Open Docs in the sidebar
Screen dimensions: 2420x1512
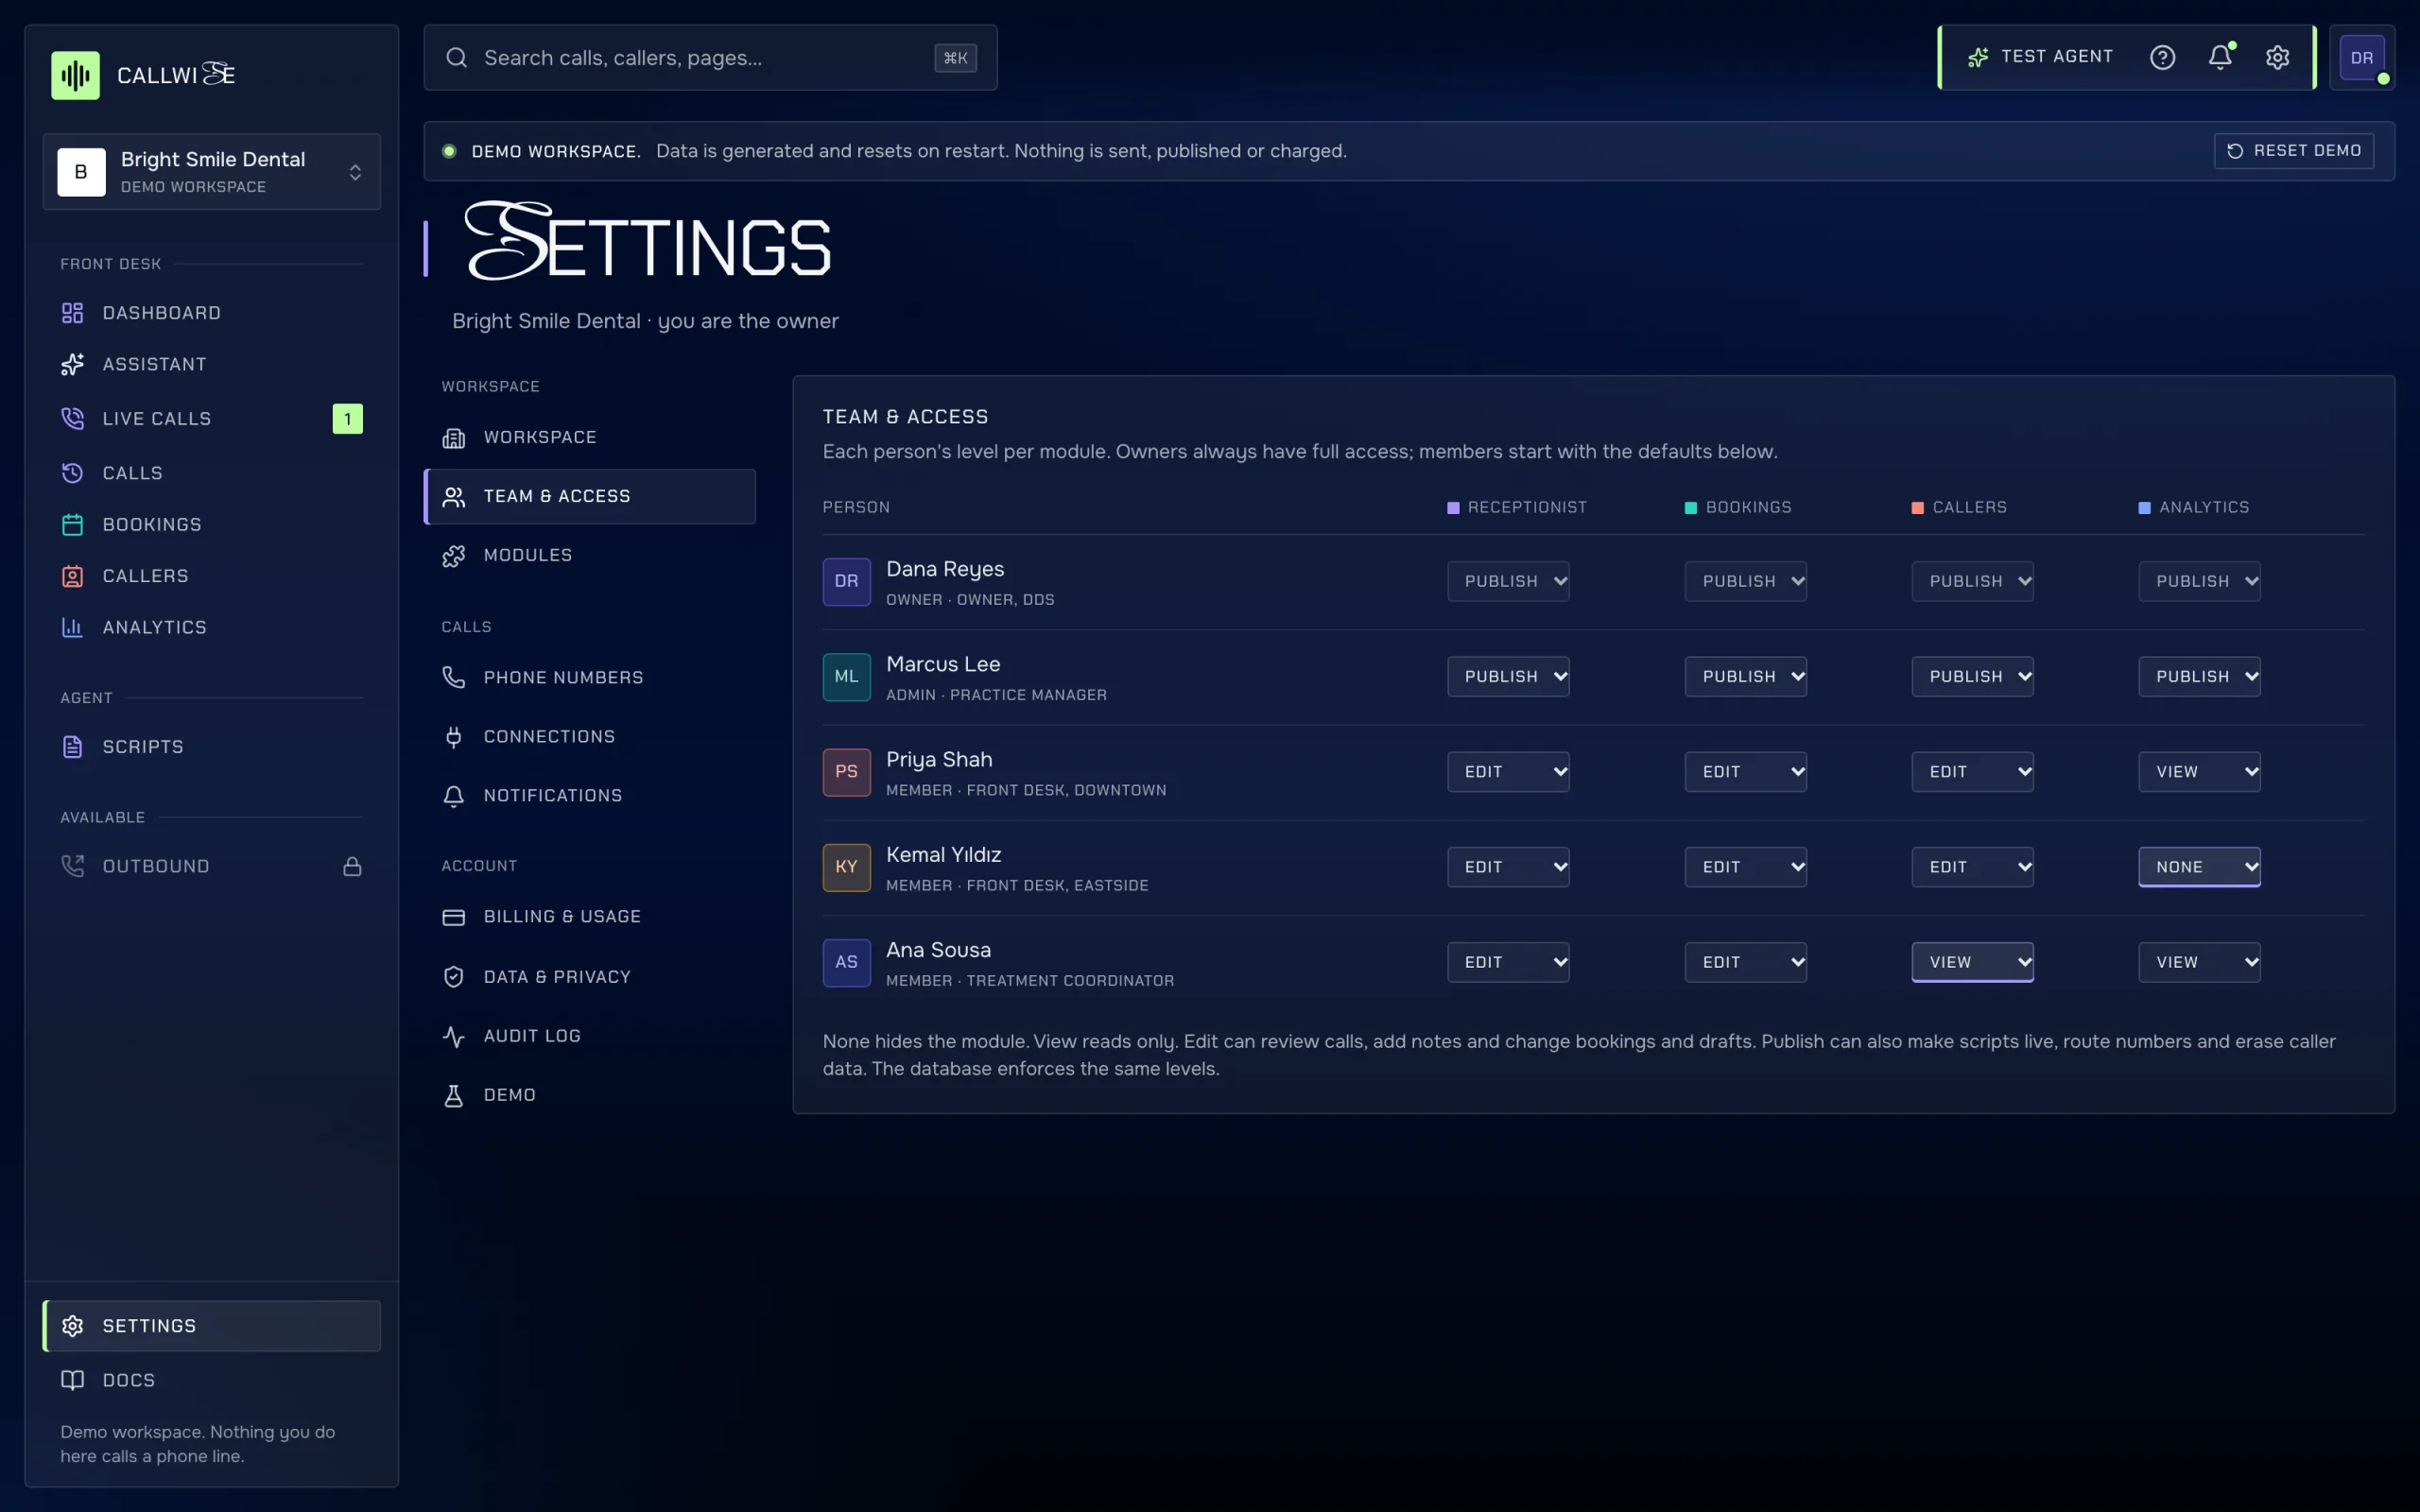[x=211, y=1380]
